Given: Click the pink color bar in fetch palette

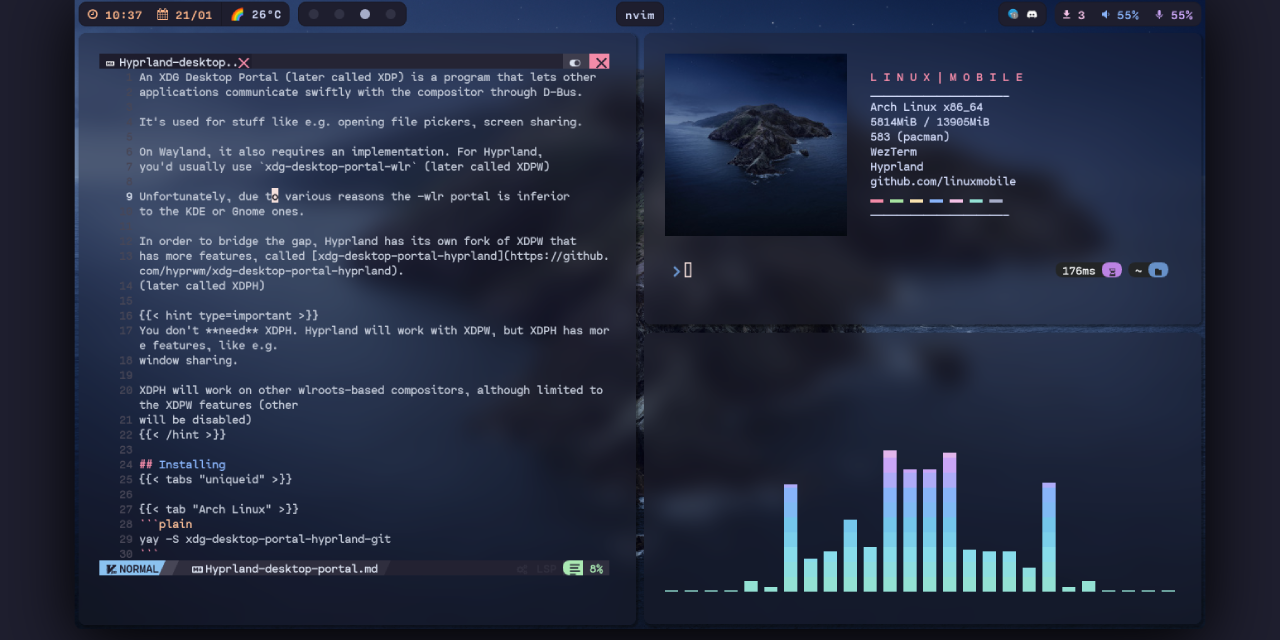Looking at the screenshot, I should (877, 201).
